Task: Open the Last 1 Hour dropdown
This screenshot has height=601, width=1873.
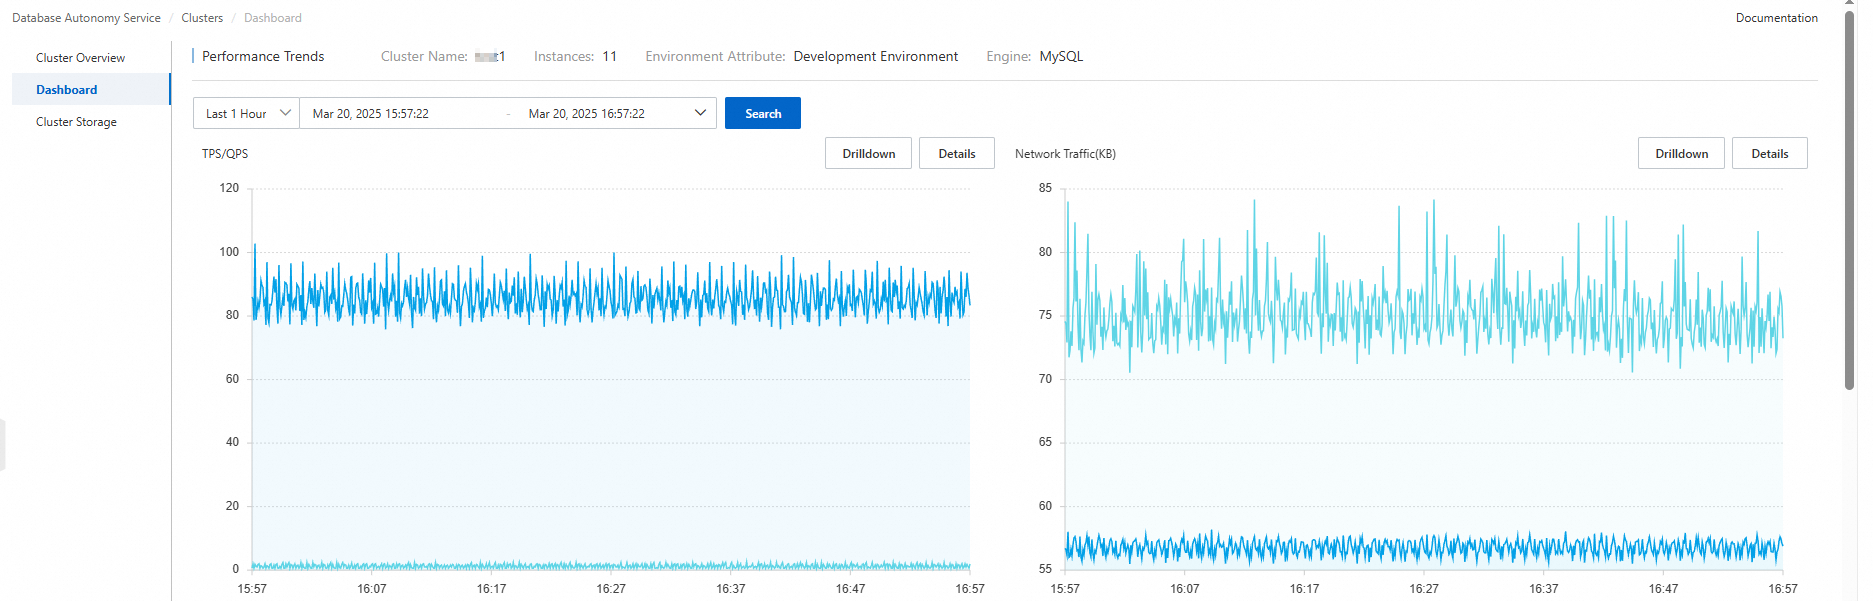Action: [x=246, y=114]
